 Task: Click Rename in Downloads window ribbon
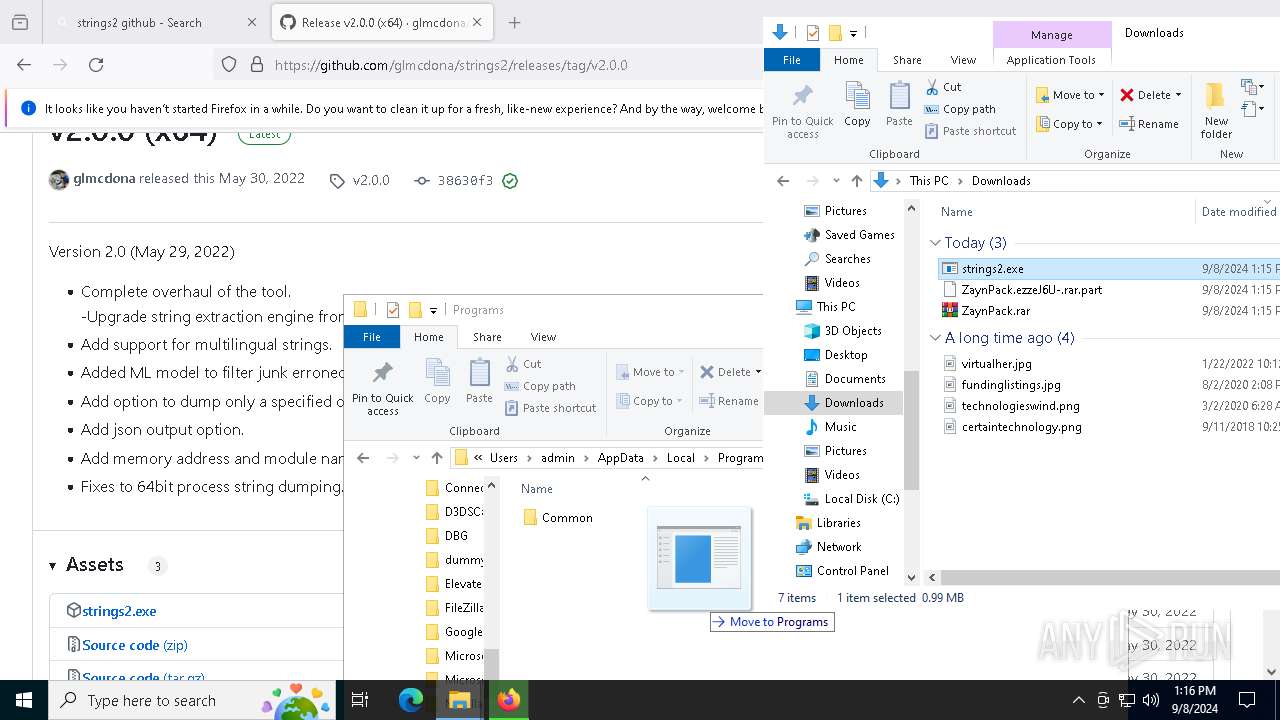pyautogui.click(x=1149, y=124)
